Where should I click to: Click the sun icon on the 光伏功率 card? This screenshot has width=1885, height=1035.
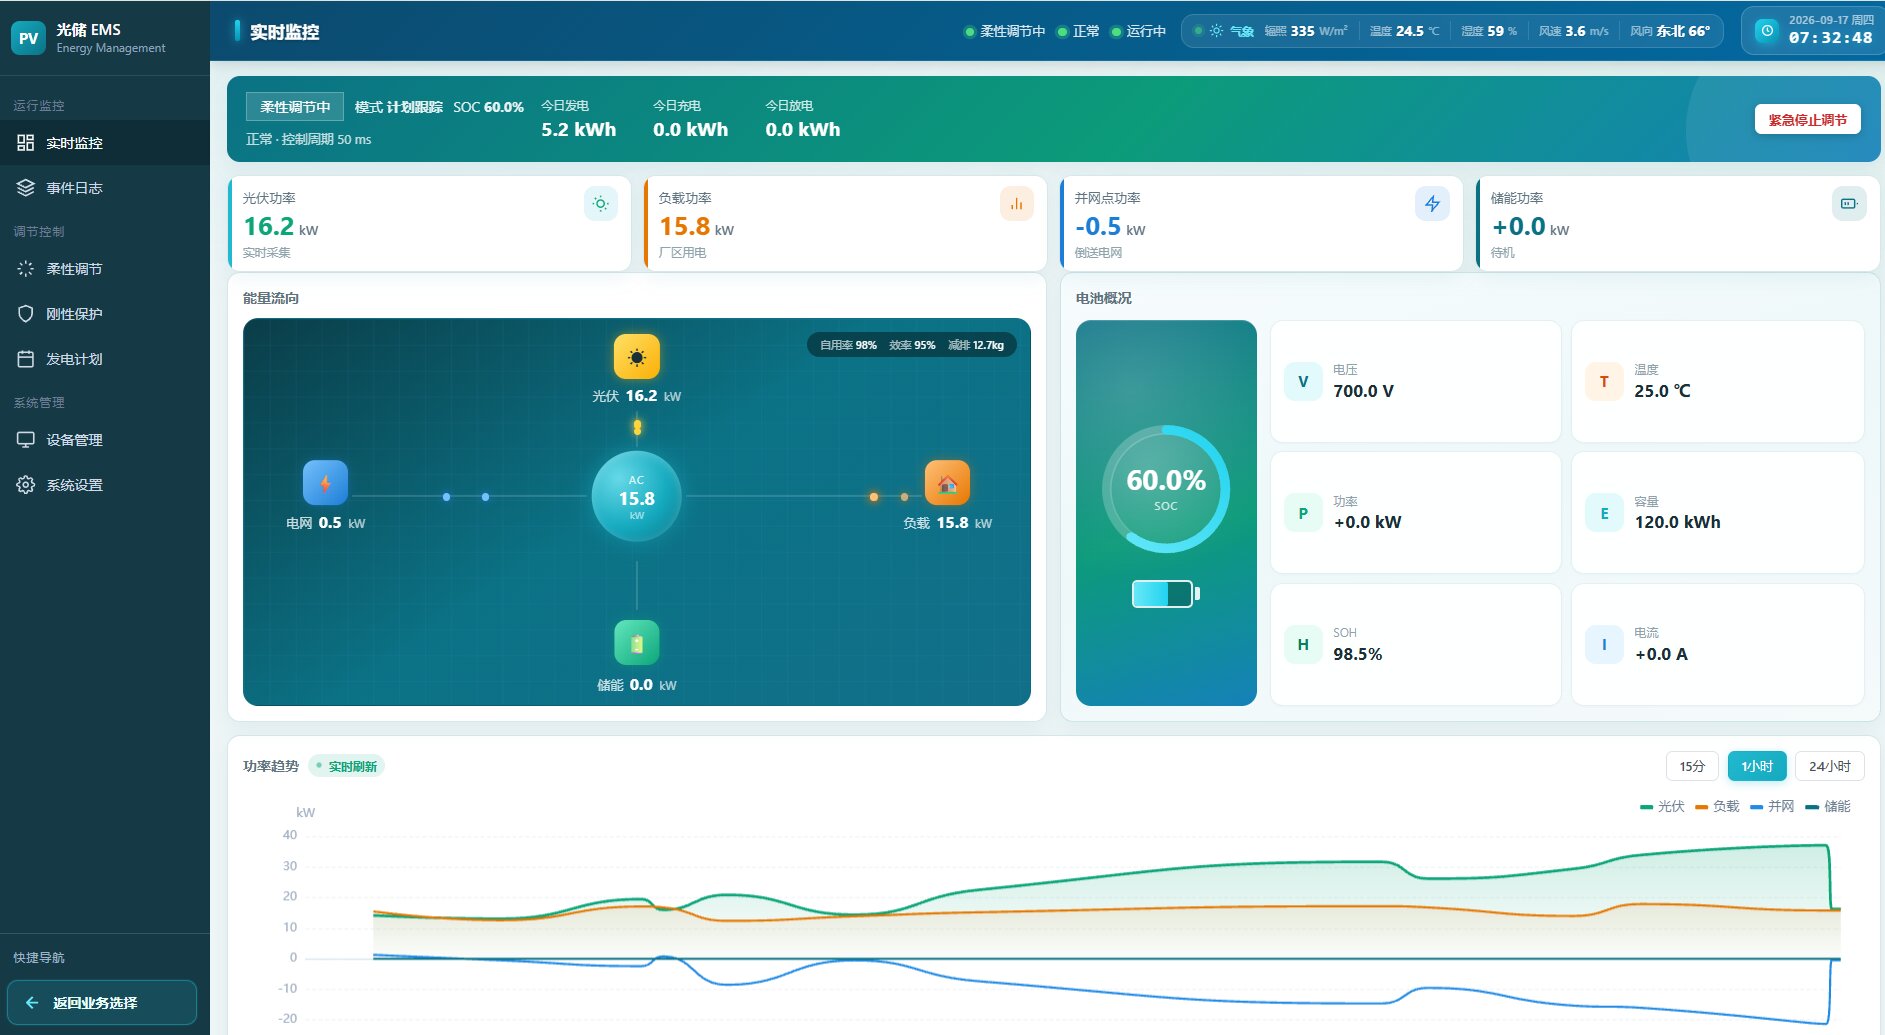(x=600, y=204)
